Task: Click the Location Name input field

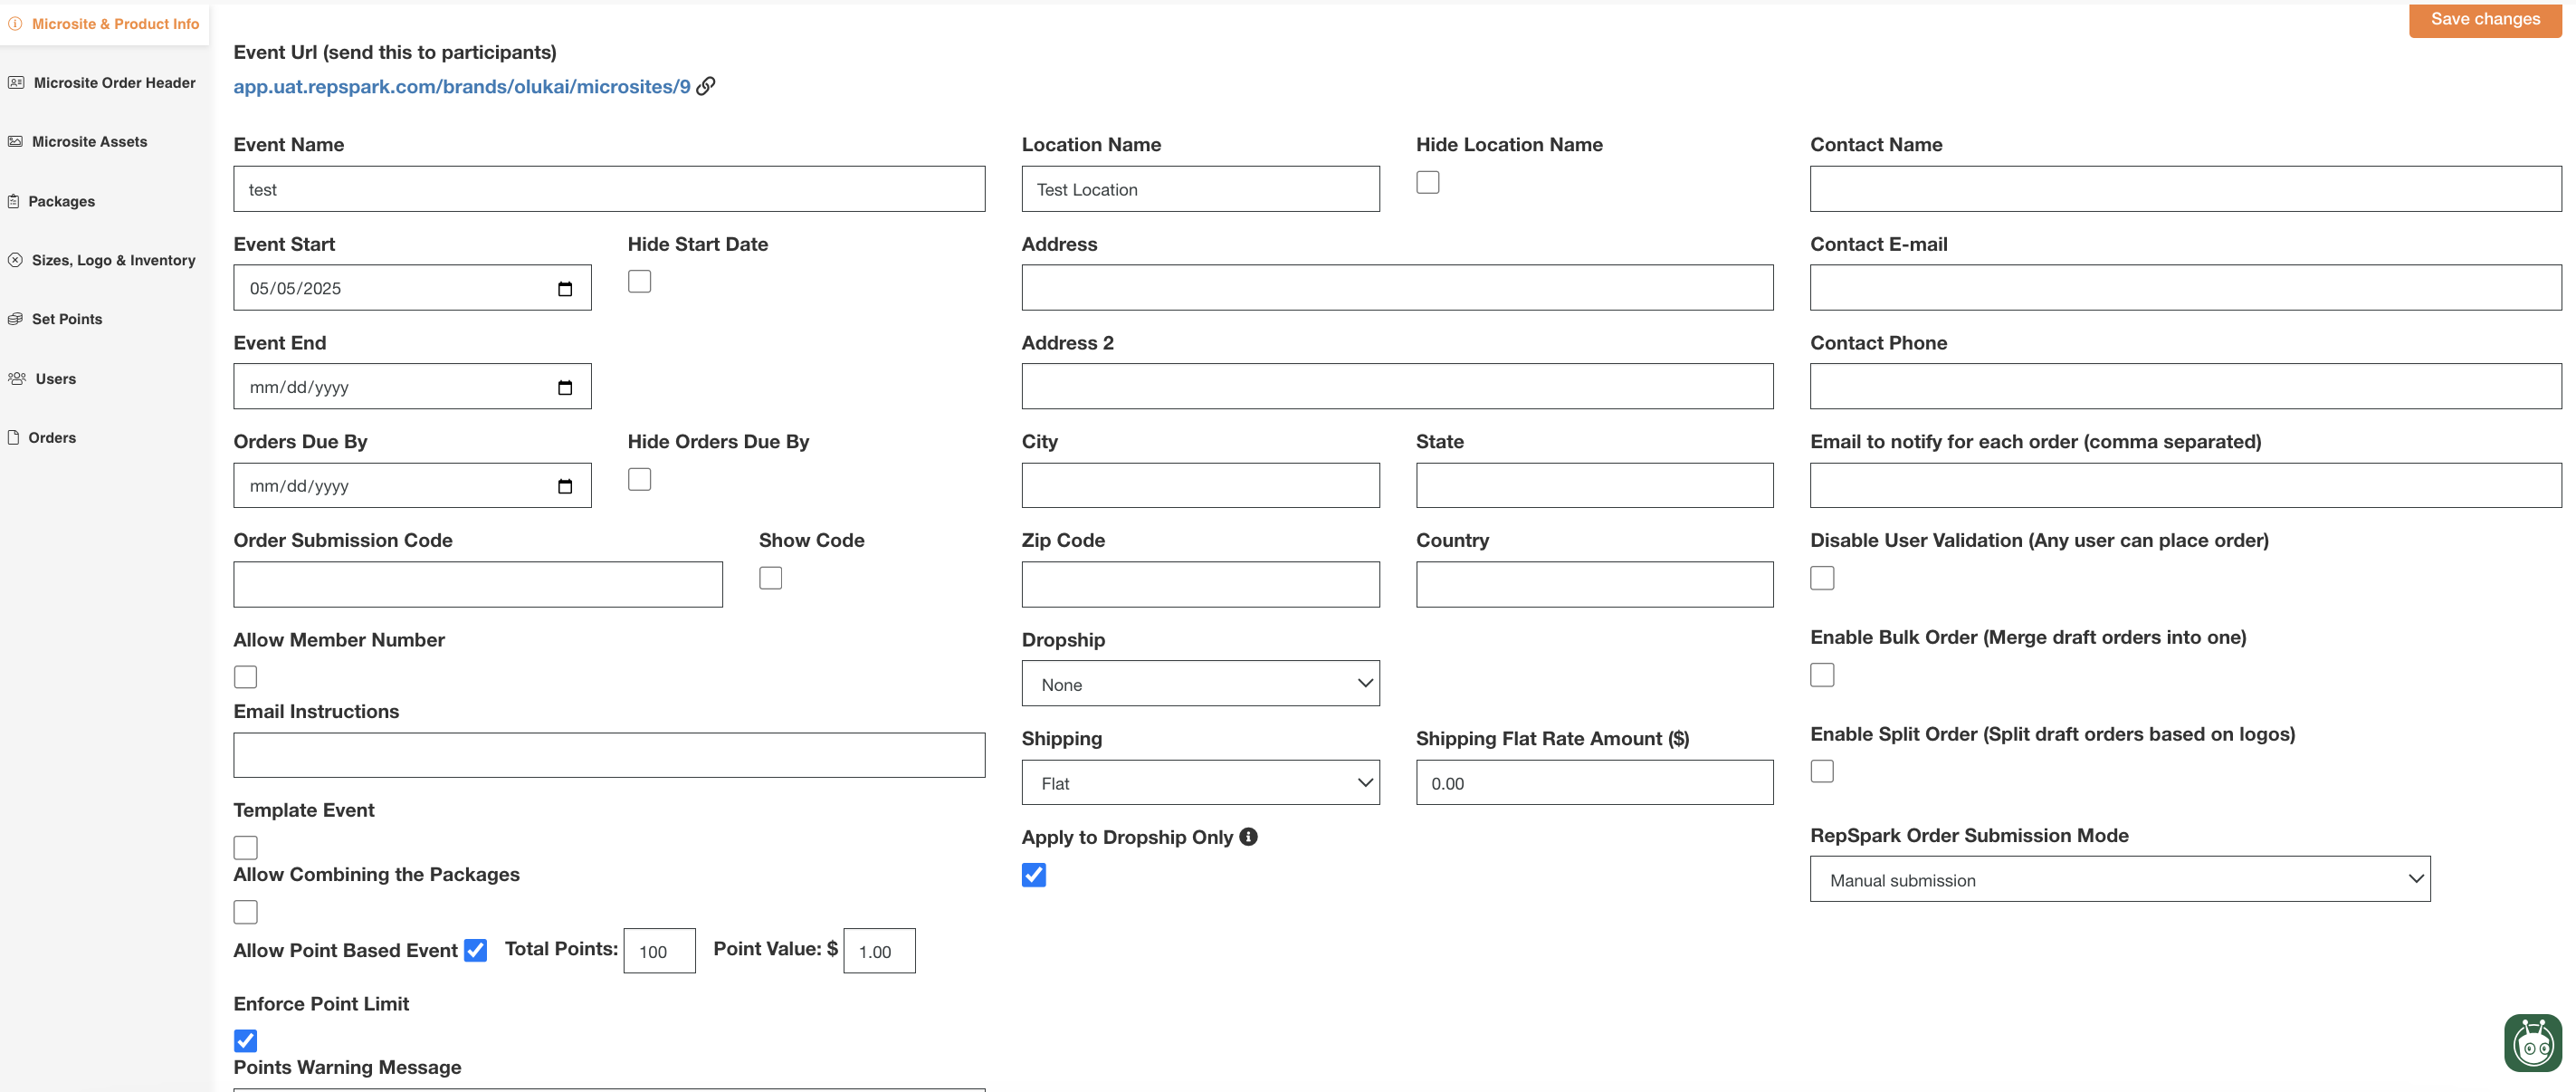Action: tap(1200, 188)
